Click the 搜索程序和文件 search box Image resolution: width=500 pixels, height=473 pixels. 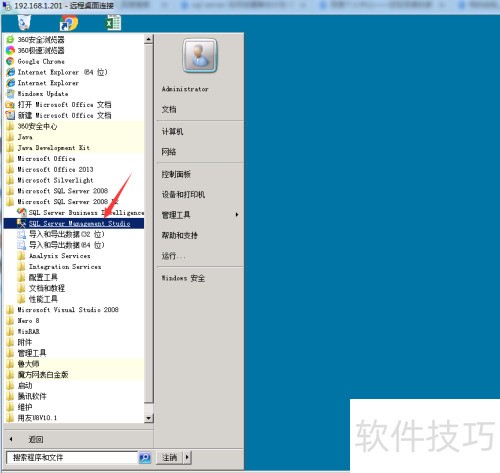pos(72,457)
